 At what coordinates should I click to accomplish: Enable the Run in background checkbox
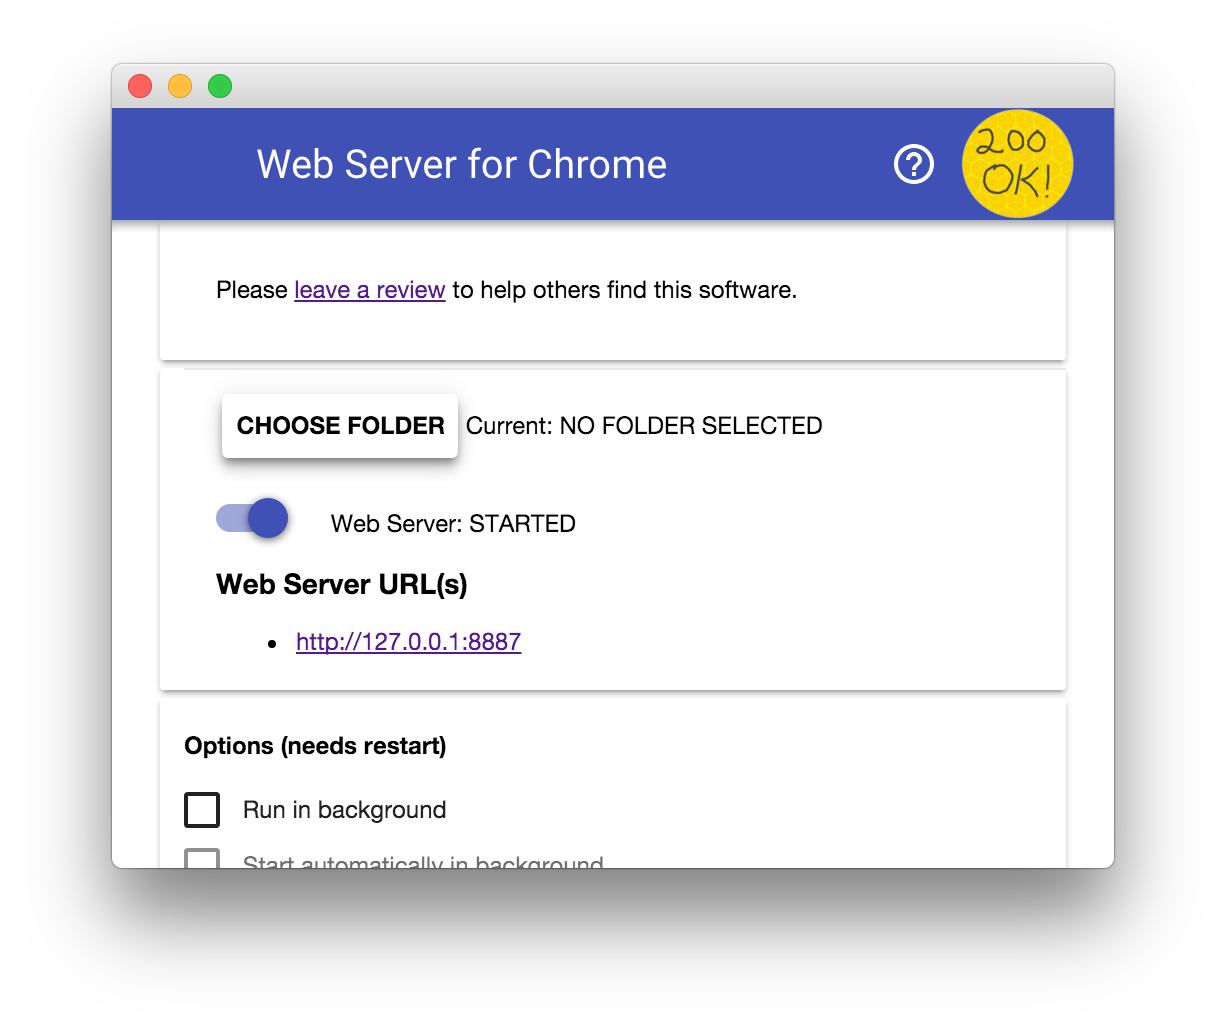[202, 810]
